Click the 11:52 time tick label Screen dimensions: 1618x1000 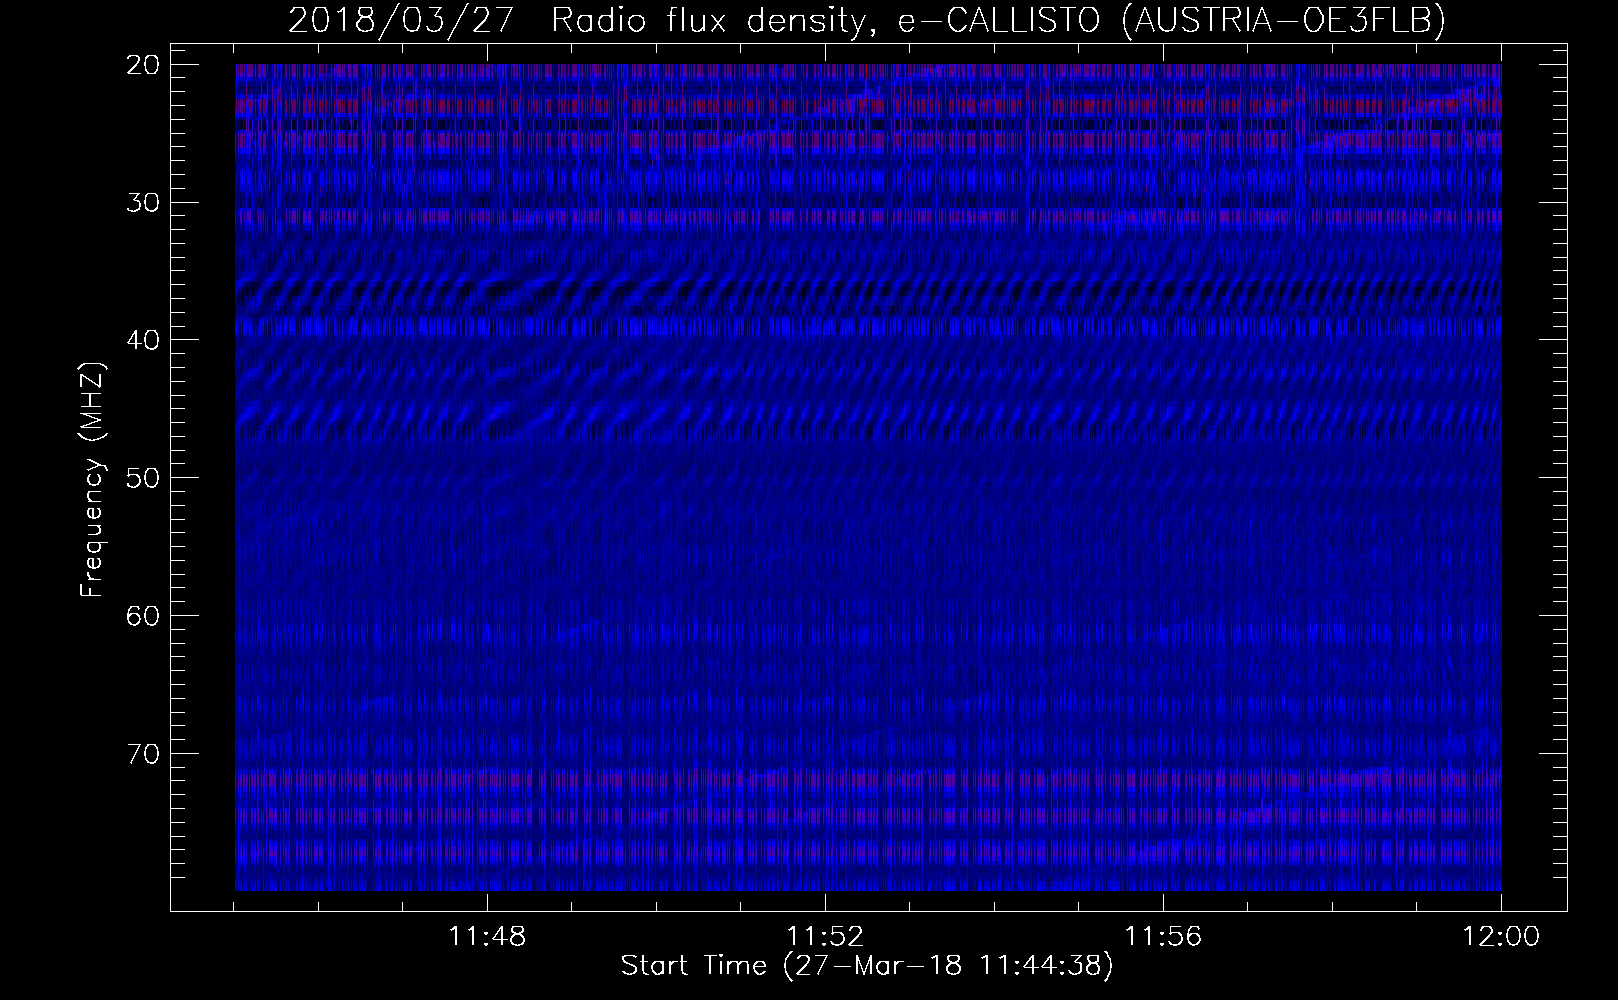click(825, 937)
